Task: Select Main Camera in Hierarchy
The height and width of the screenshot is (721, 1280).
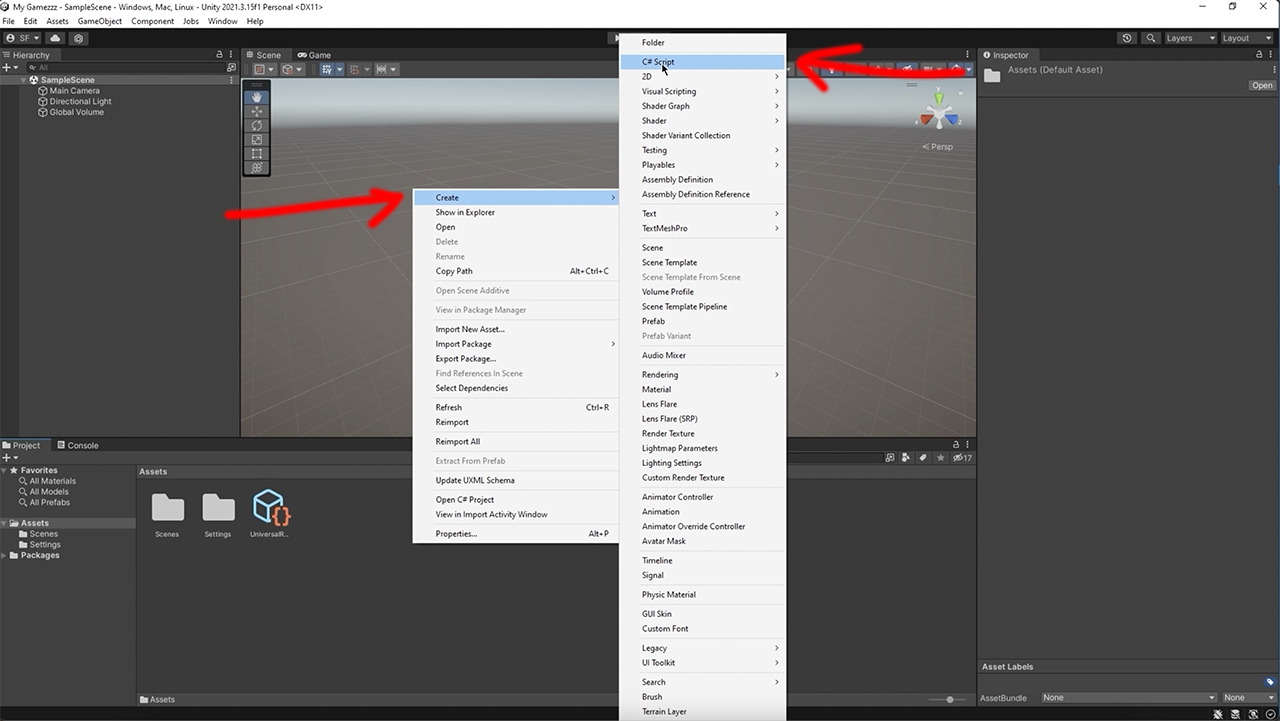Action: click(74, 91)
